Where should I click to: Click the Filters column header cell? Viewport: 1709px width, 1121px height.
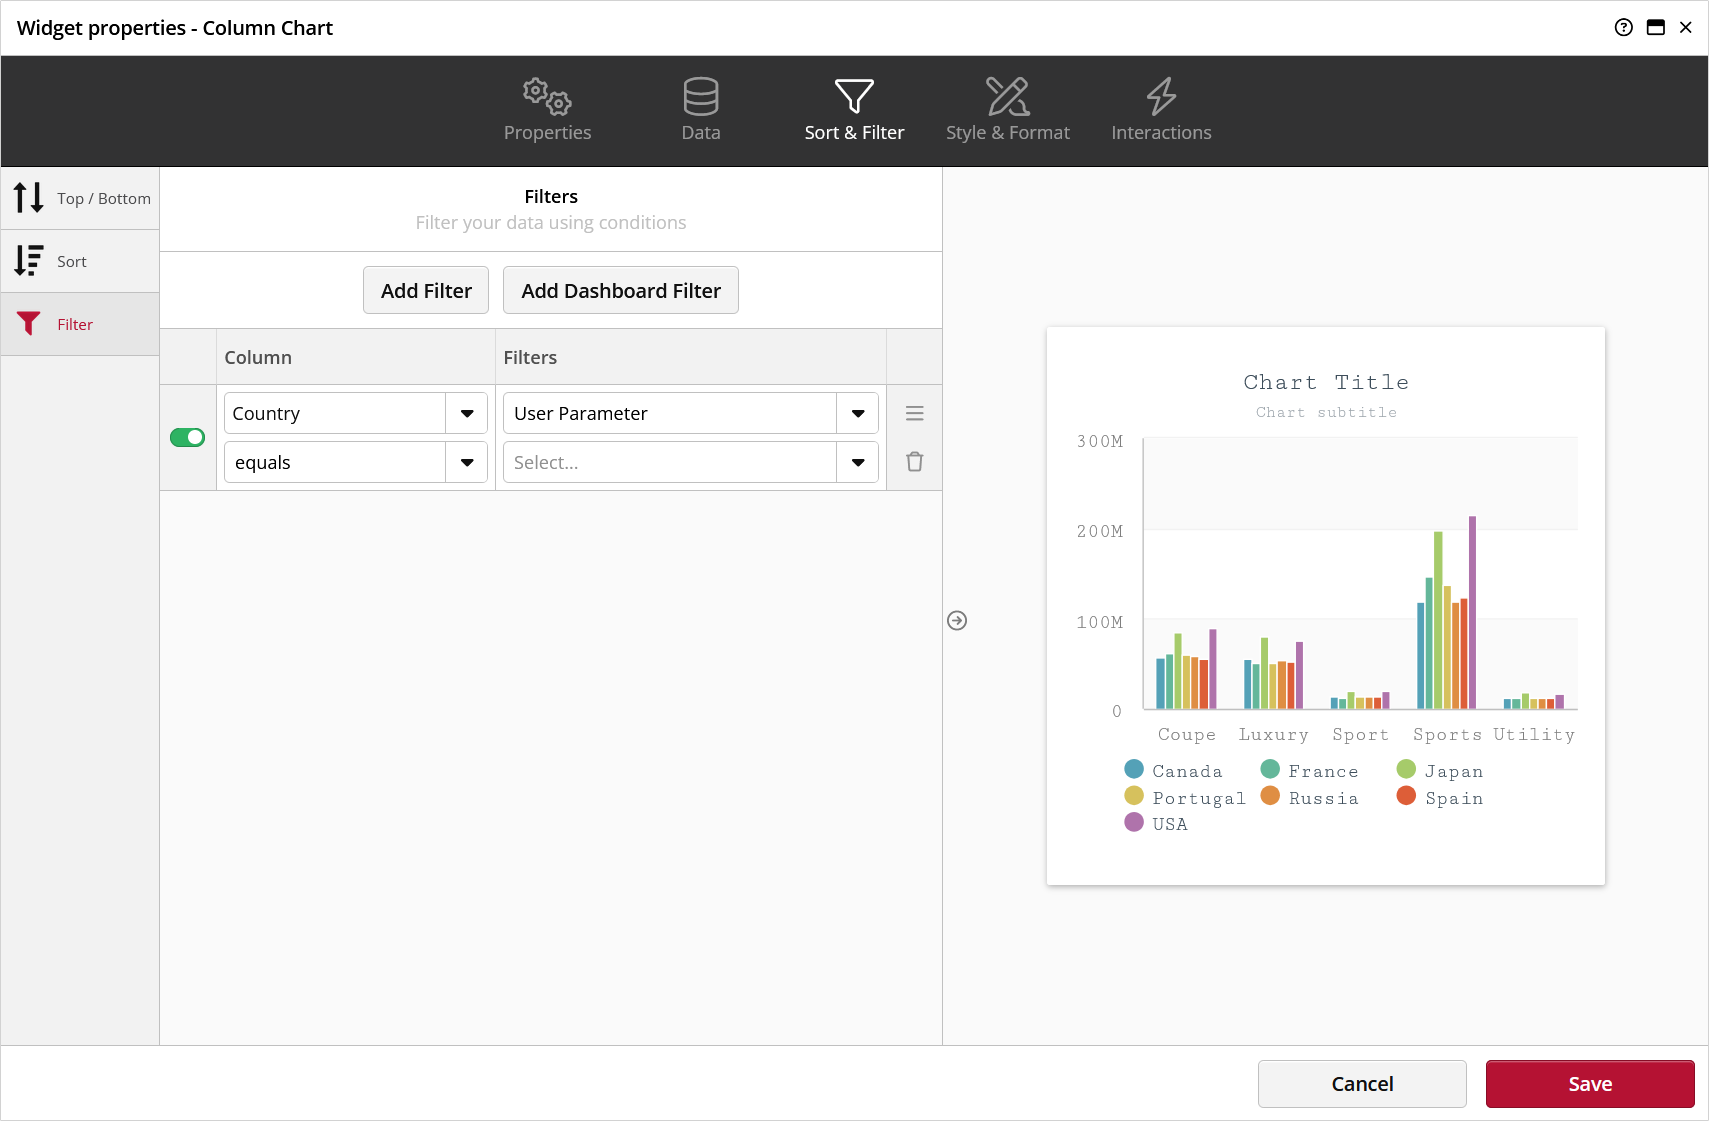[x=691, y=357]
